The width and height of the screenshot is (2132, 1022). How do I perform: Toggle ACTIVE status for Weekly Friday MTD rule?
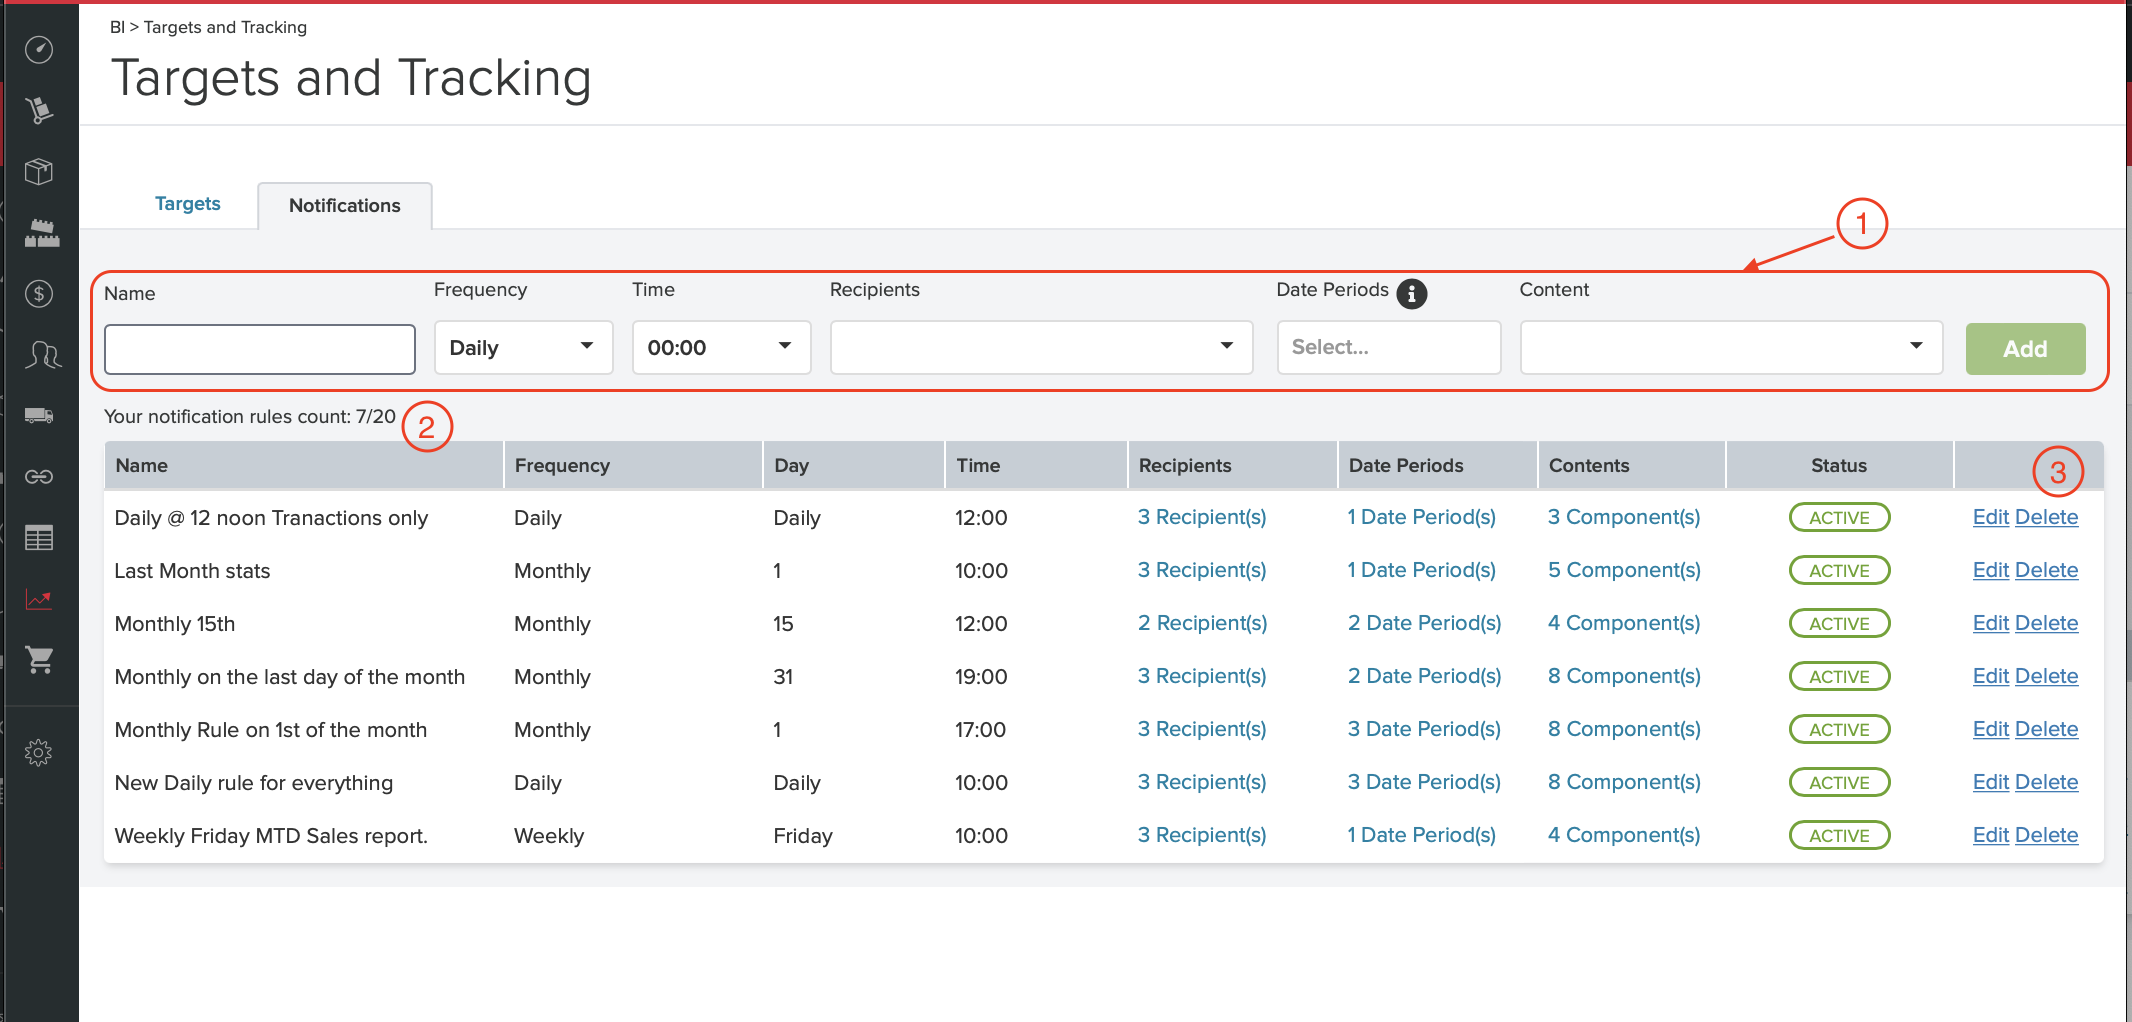pyautogui.click(x=1839, y=835)
